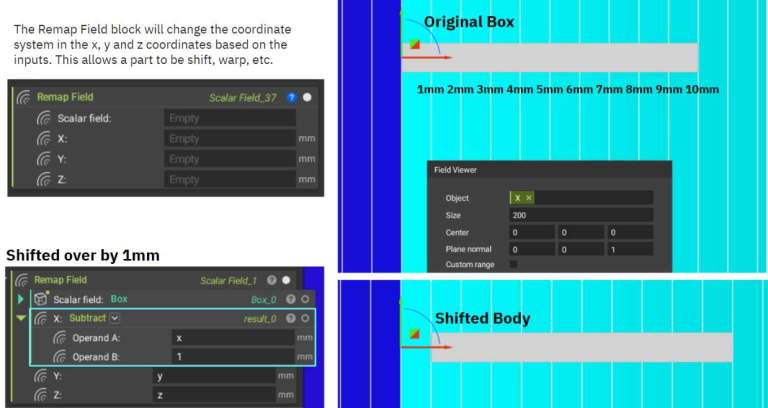
Task: Click the help icon beside result_0
Action: pyautogui.click(x=290, y=318)
